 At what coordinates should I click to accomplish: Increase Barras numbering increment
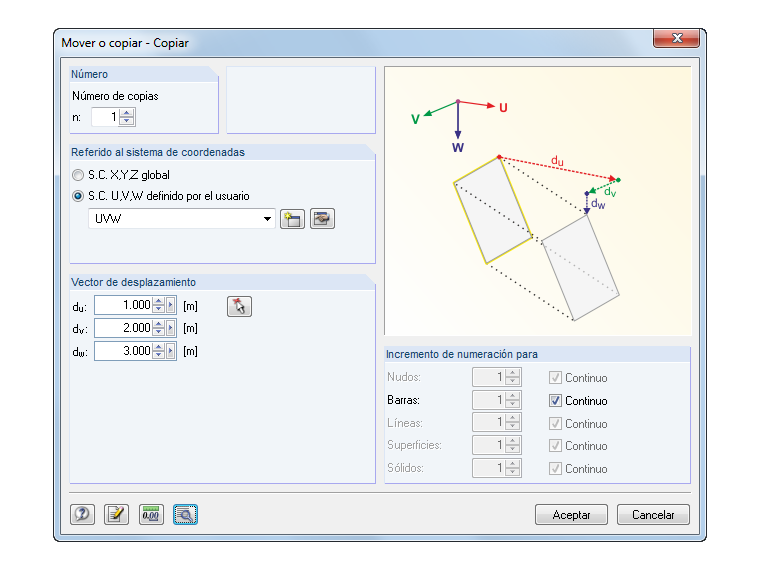point(513,396)
